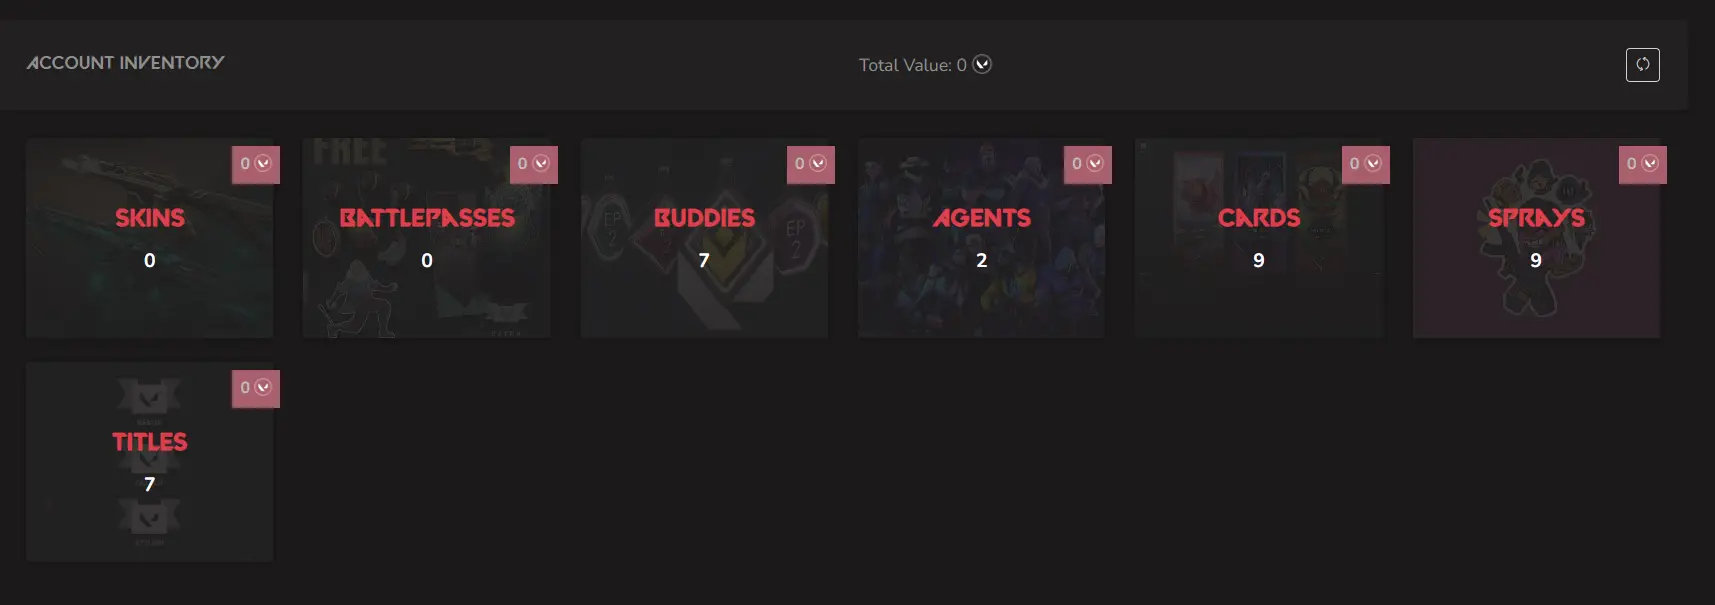Open the Sprays category
This screenshot has width=1715, height=605.
[1536, 238]
